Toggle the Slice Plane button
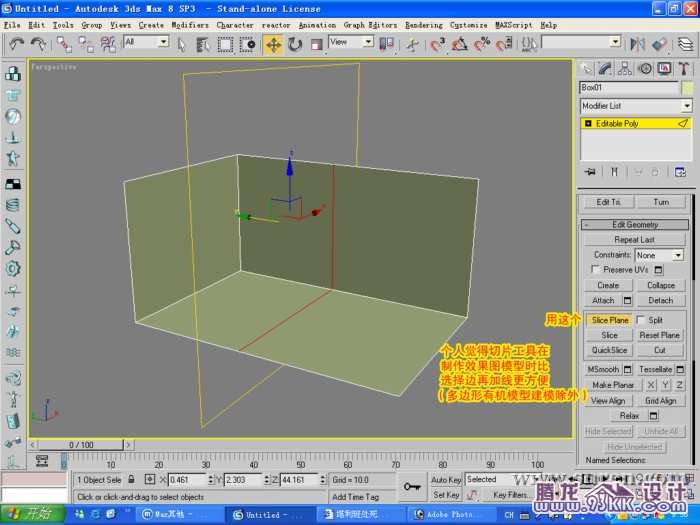Screen dimensions: 700x525 [x=609, y=320]
